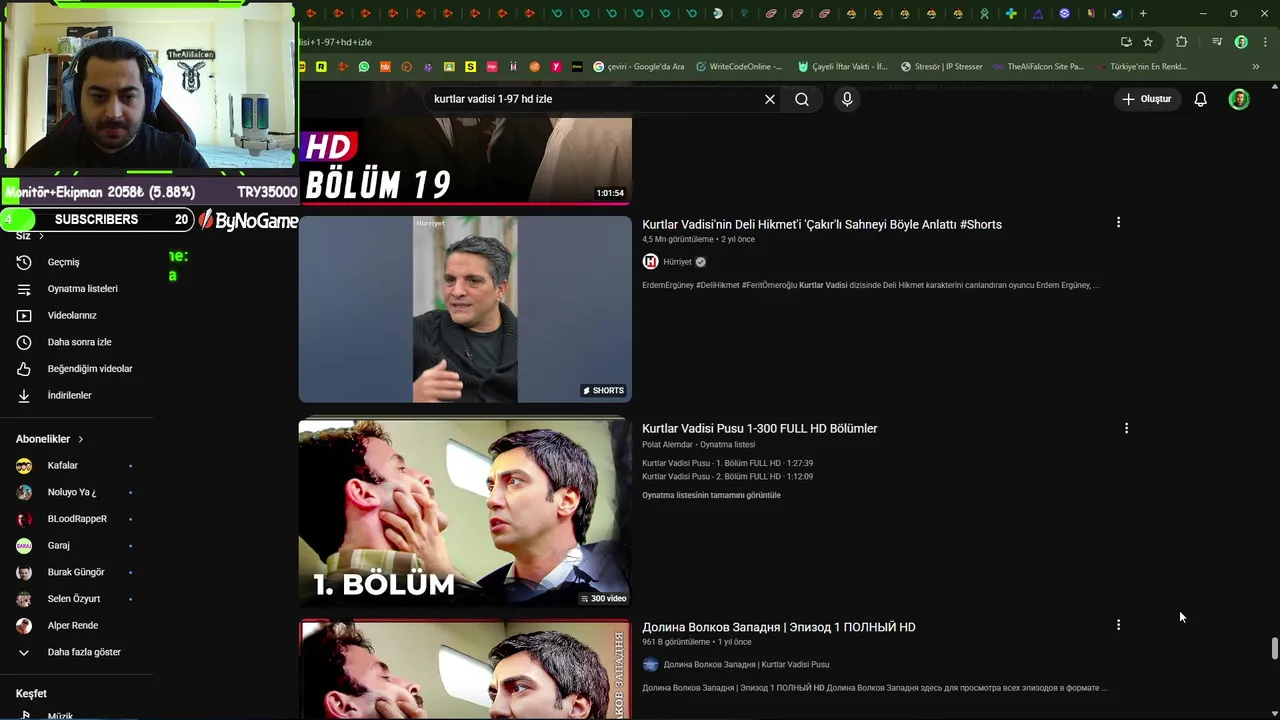Show hidden bookmarks with overflow arrows
The height and width of the screenshot is (720, 1280).
click(x=1256, y=67)
